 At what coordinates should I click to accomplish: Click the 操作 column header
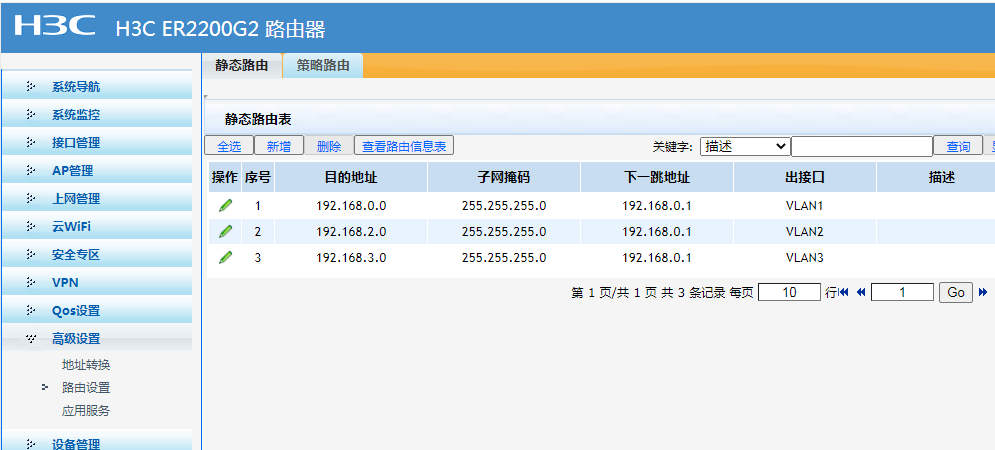click(x=225, y=177)
